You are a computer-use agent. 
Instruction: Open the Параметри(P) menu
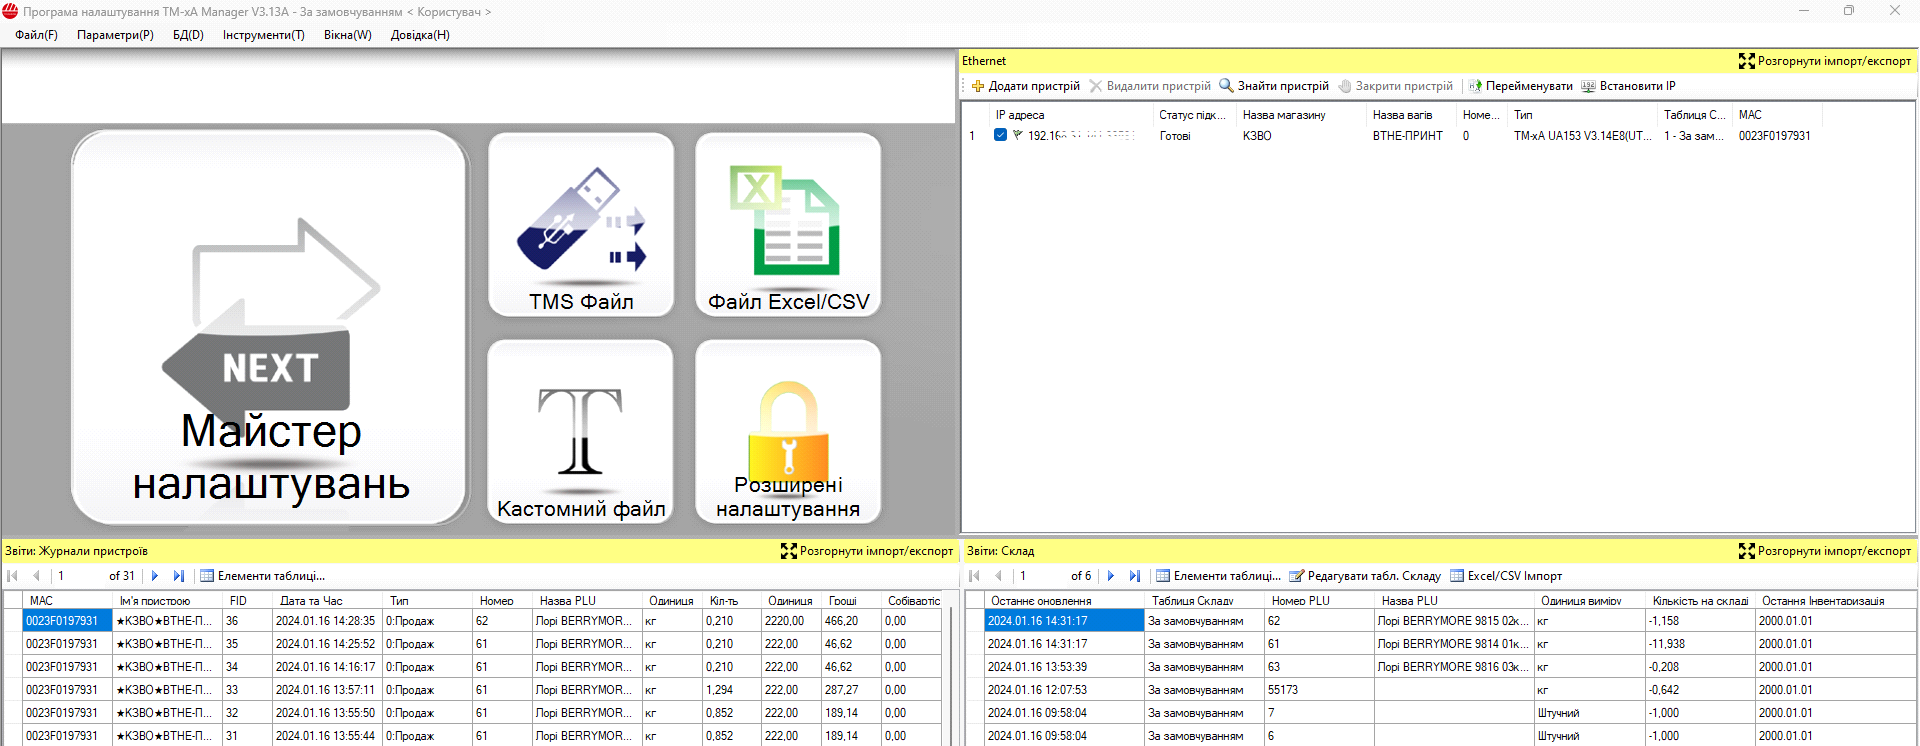click(115, 35)
